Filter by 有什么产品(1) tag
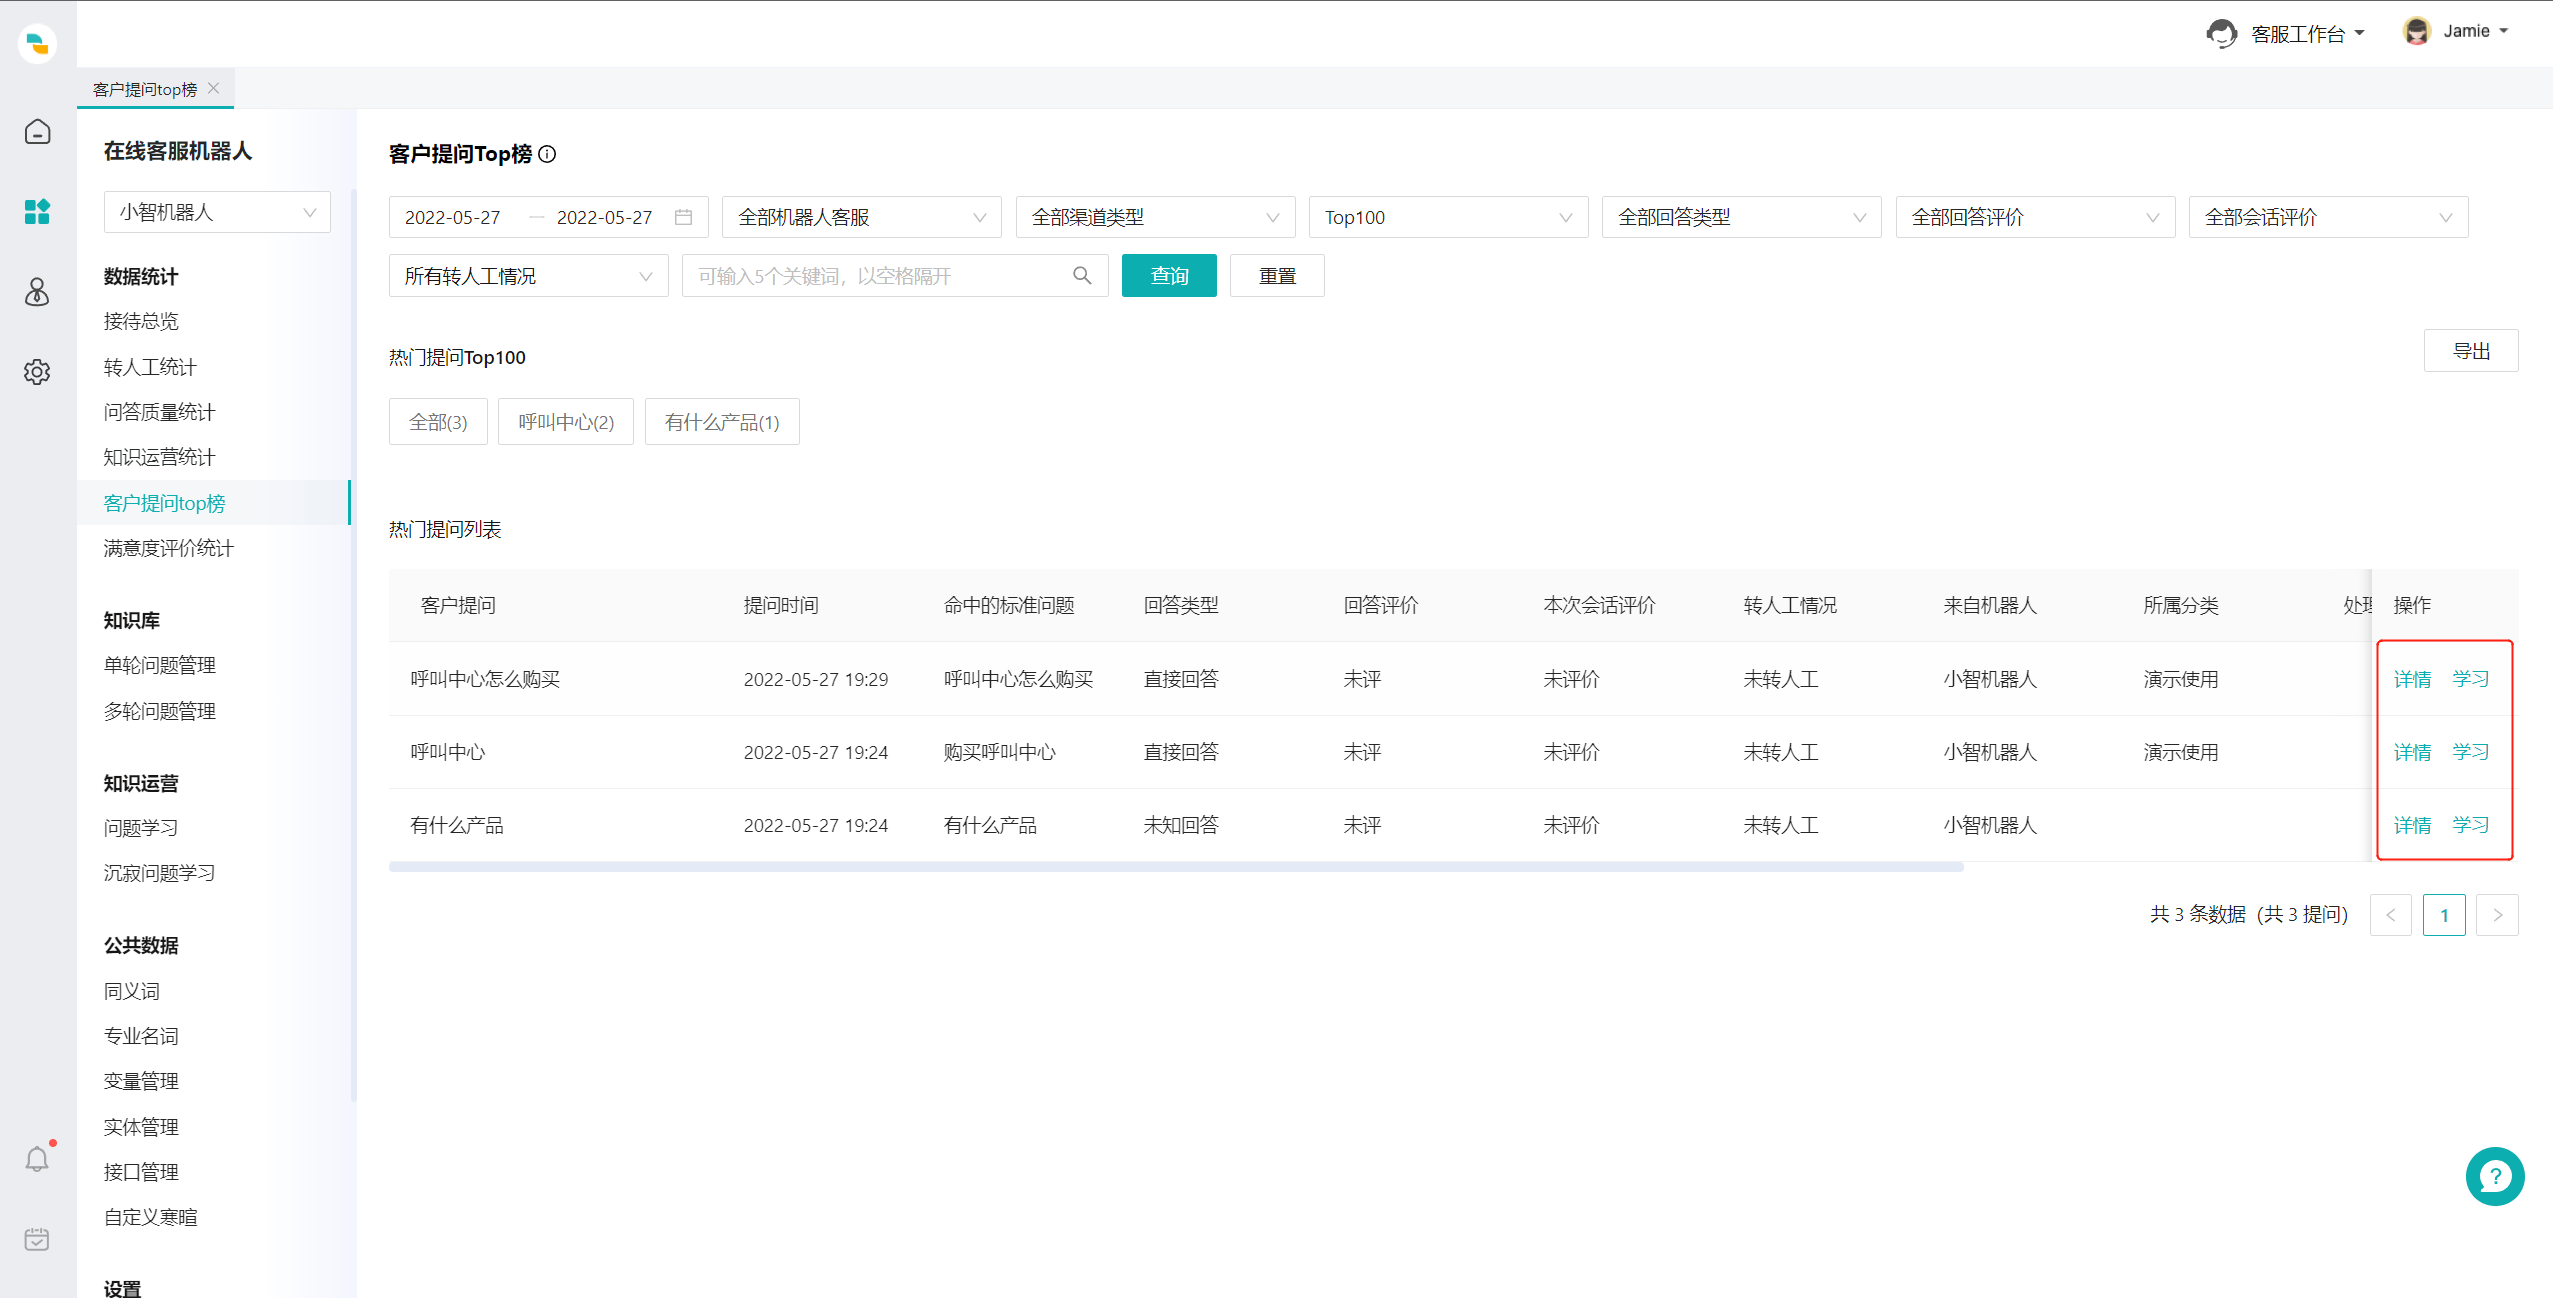The height and width of the screenshot is (1298, 2553). (722, 422)
